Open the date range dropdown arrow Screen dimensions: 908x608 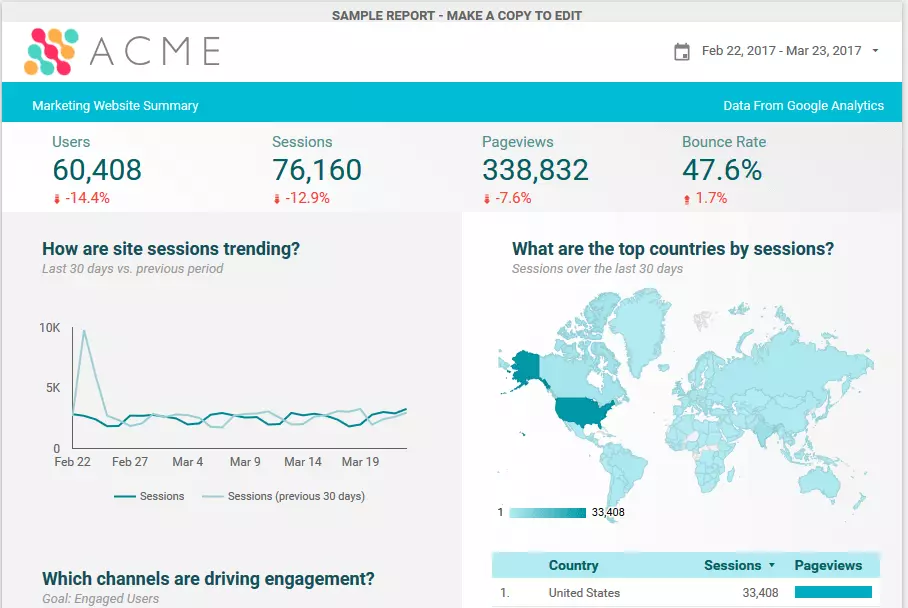pos(876,51)
